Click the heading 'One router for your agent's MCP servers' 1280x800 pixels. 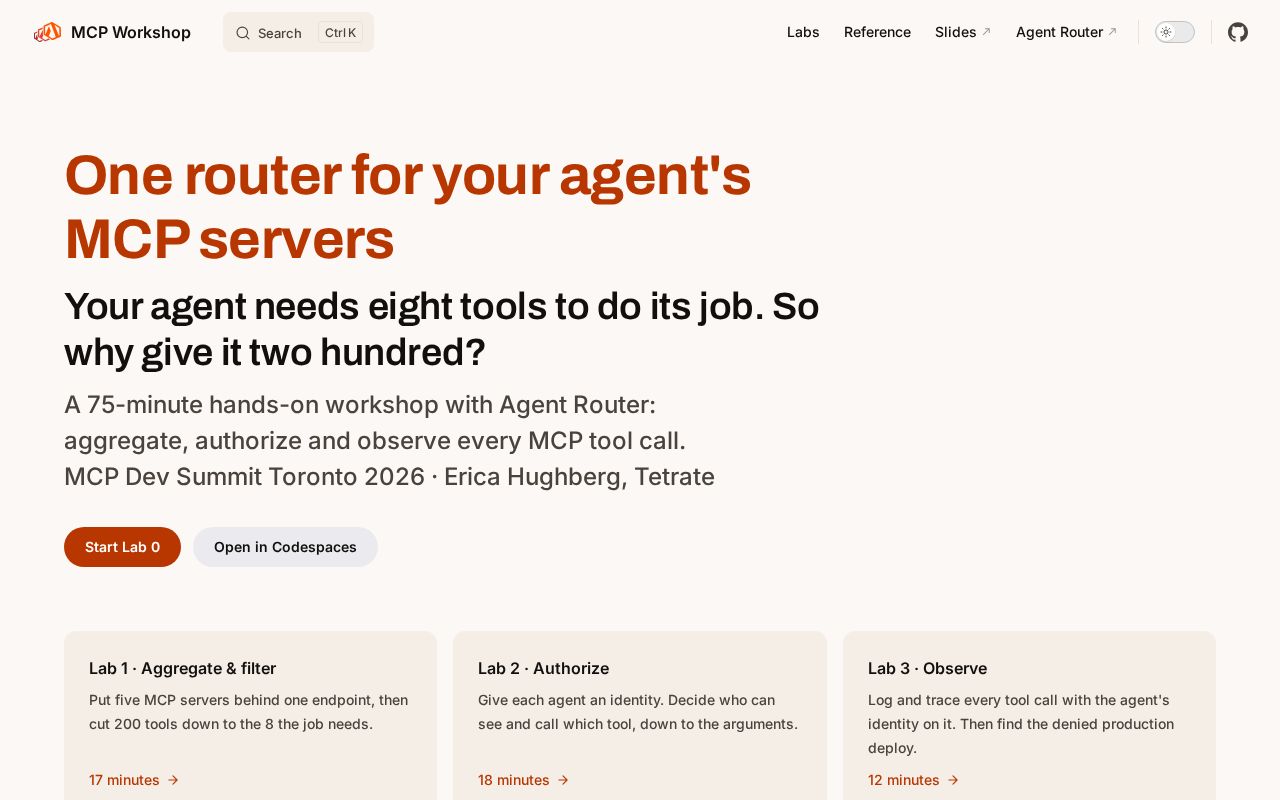pyautogui.click(x=407, y=207)
